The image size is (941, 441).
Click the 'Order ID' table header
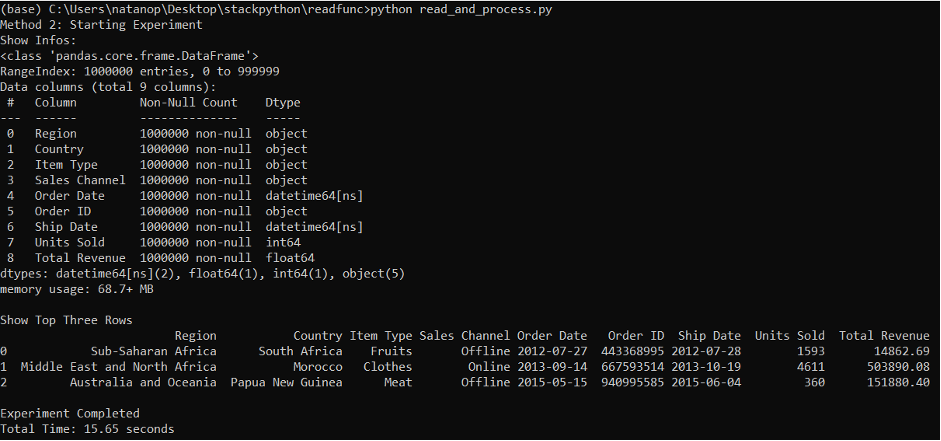tap(636, 336)
